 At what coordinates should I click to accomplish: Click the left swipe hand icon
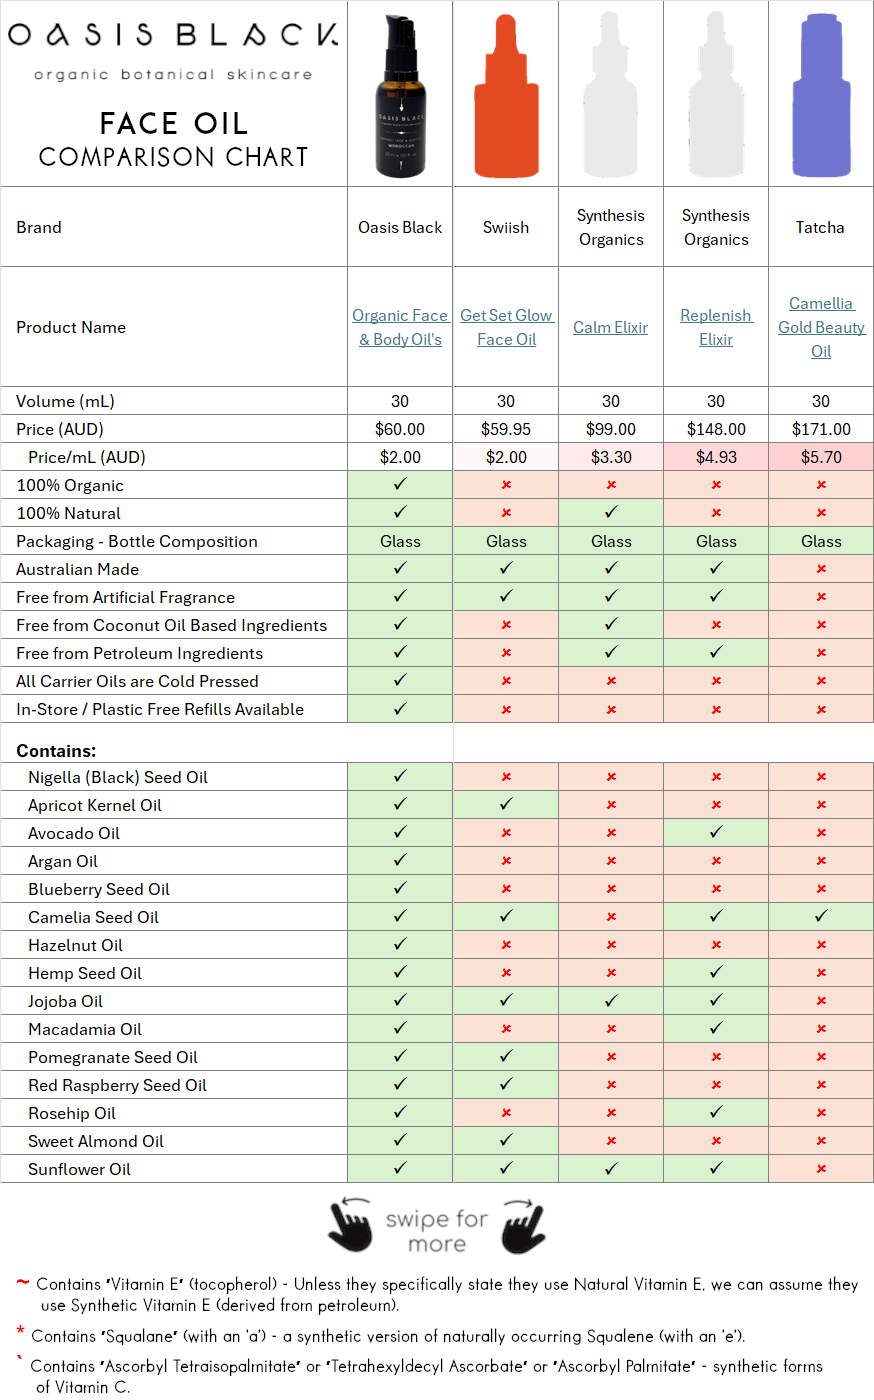pyautogui.click(x=350, y=1226)
